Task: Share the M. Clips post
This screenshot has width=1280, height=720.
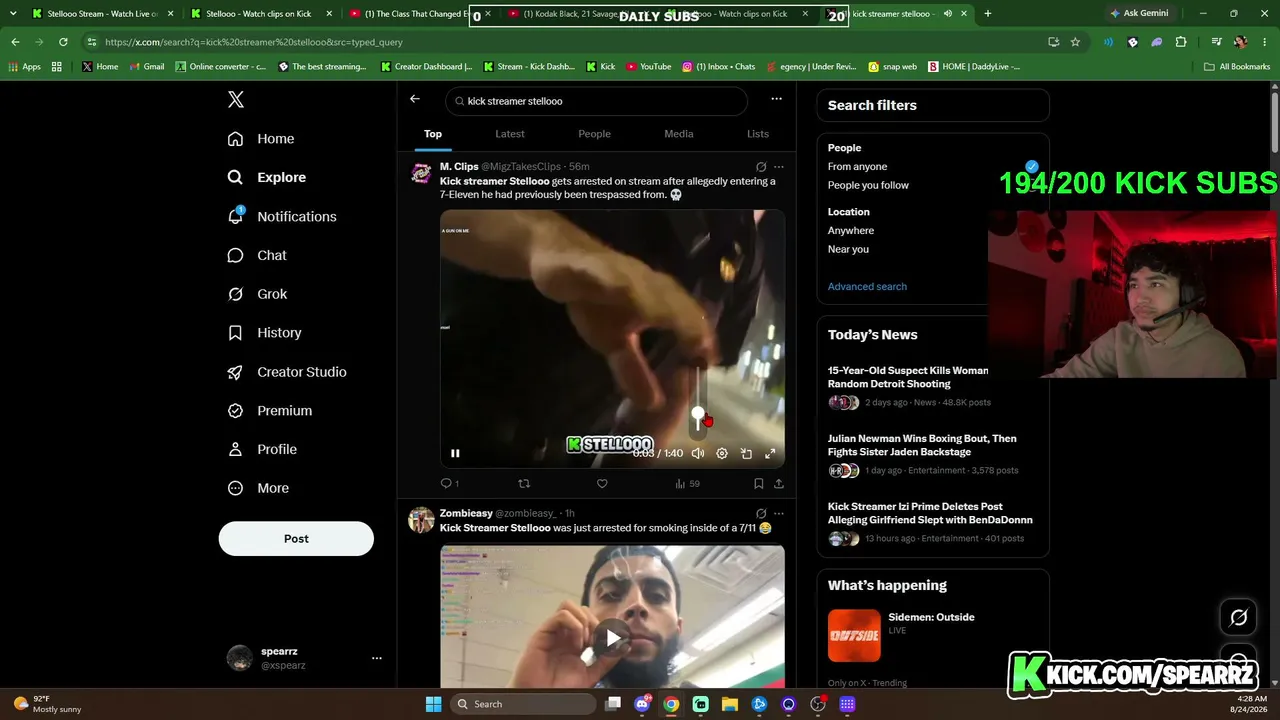Action: point(779,484)
